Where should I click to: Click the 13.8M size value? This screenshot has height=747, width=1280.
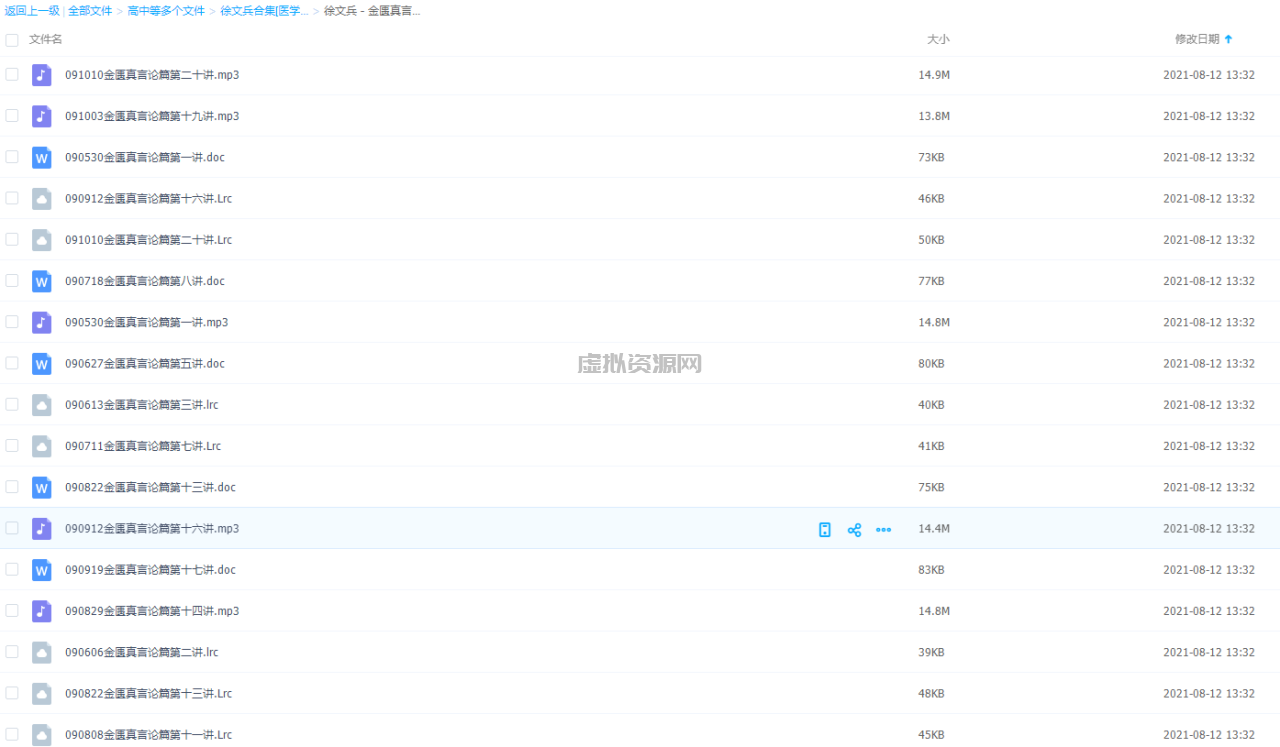point(934,116)
